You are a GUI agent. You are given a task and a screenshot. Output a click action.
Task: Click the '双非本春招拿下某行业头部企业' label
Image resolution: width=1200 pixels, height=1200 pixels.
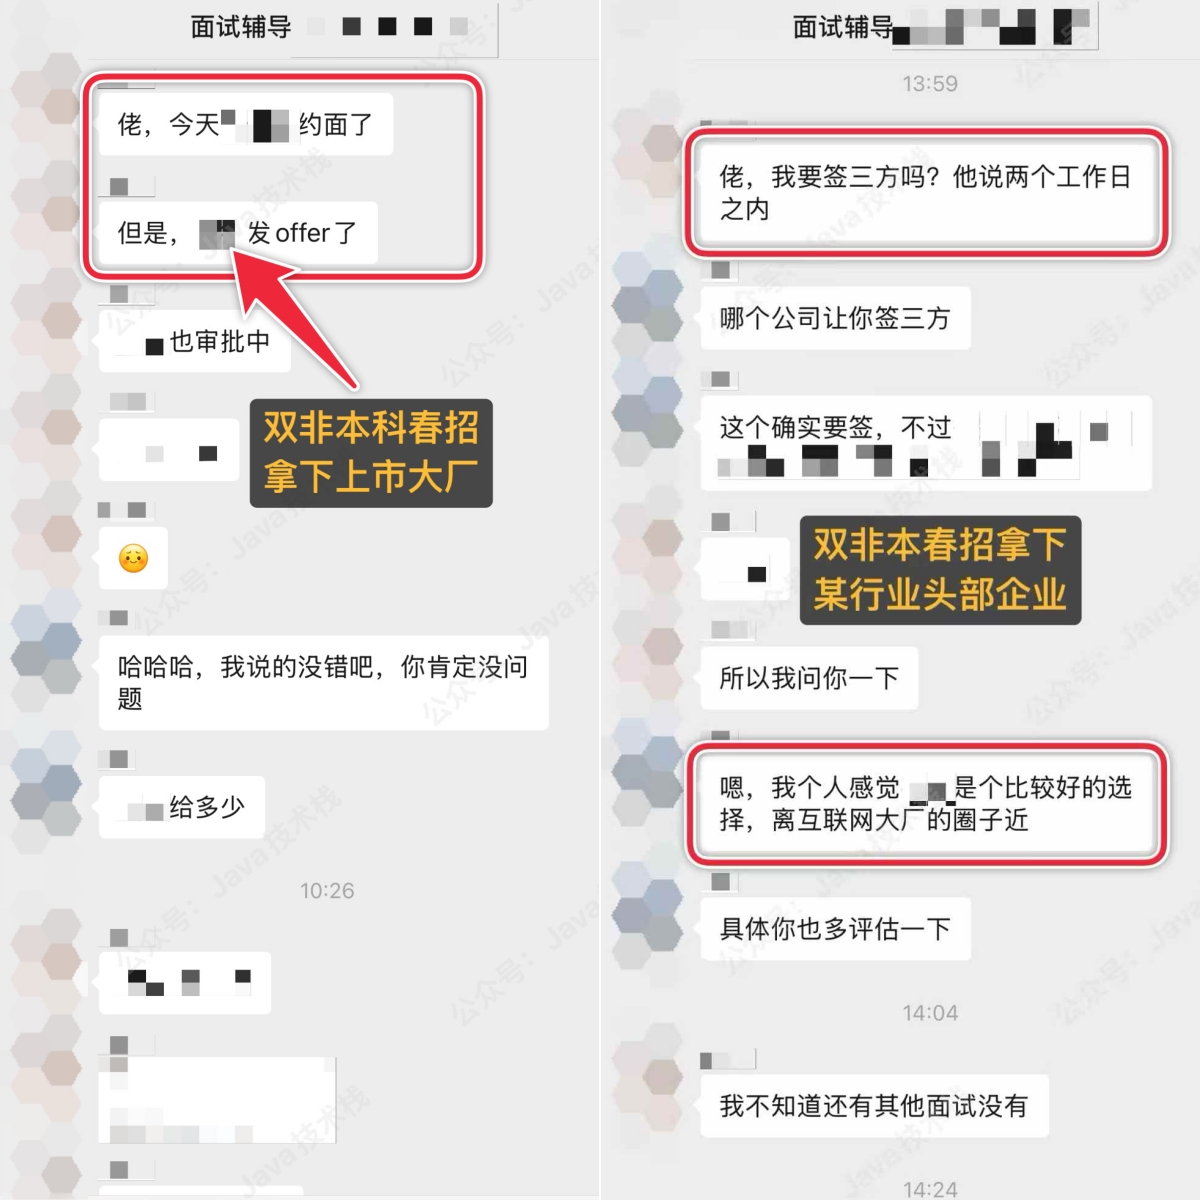(x=940, y=570)
